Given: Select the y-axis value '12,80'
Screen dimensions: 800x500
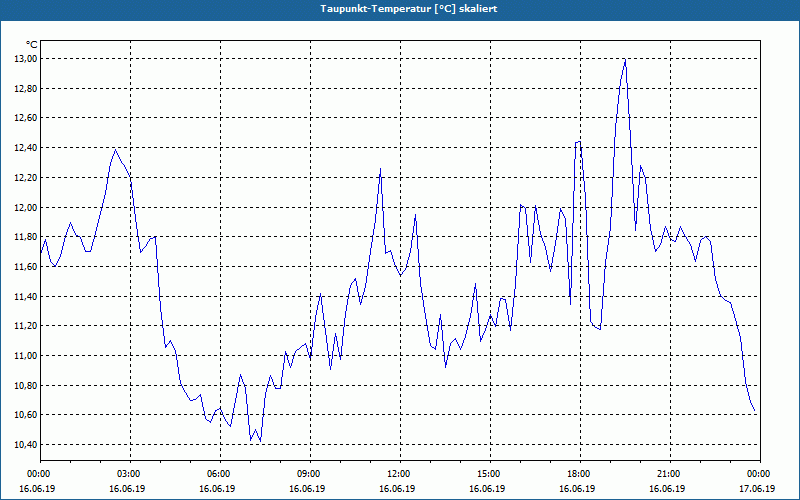Looking at the screenshot, I should pyautogui.click(x=26, y=88).
